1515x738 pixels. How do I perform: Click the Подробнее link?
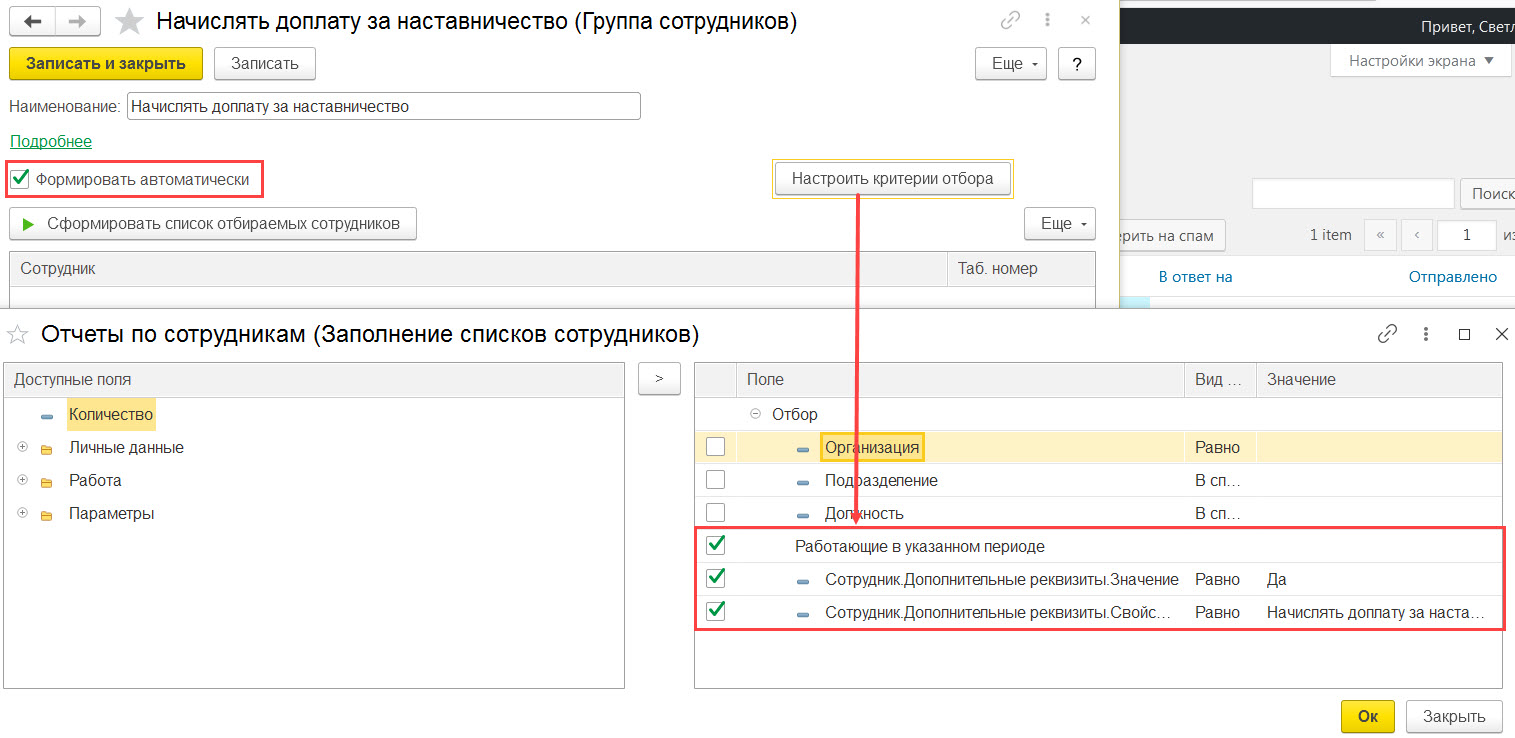(51, 142)
